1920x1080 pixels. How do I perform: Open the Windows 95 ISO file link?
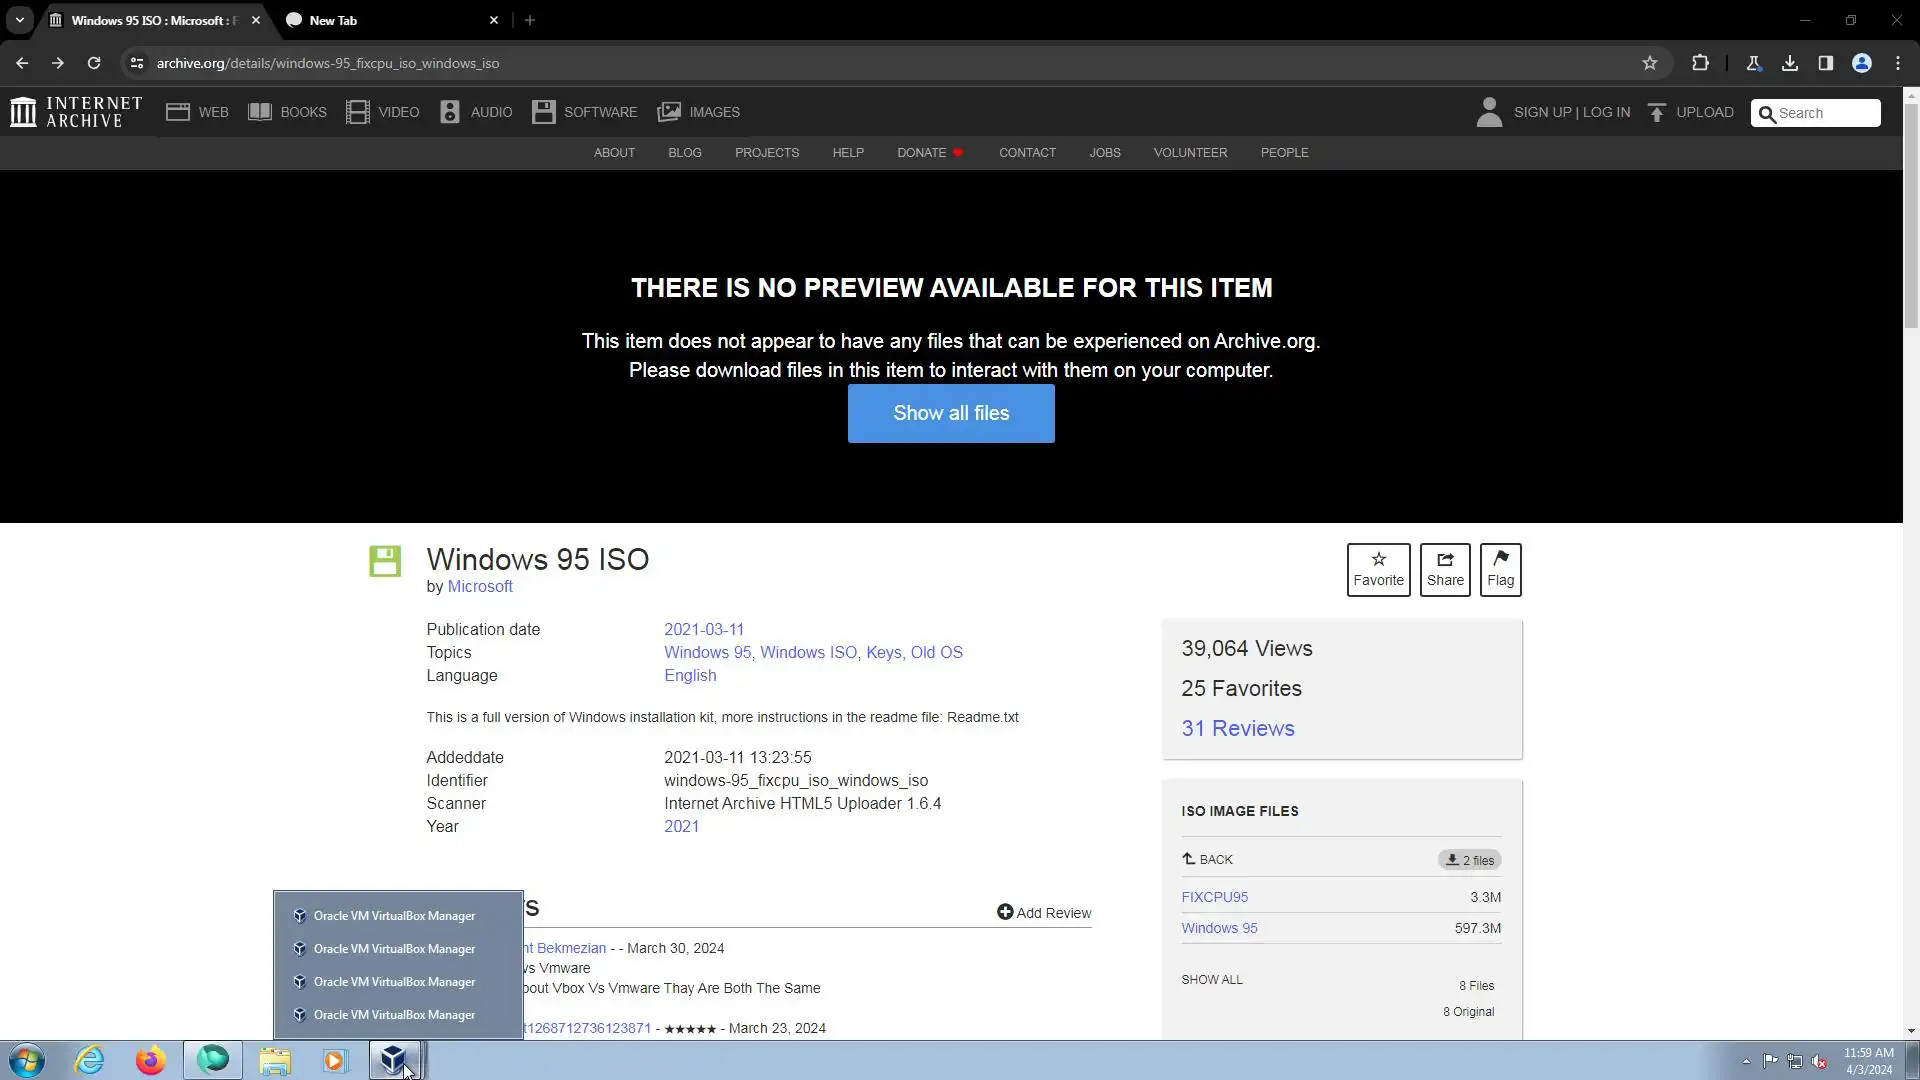pos(1219,928)
